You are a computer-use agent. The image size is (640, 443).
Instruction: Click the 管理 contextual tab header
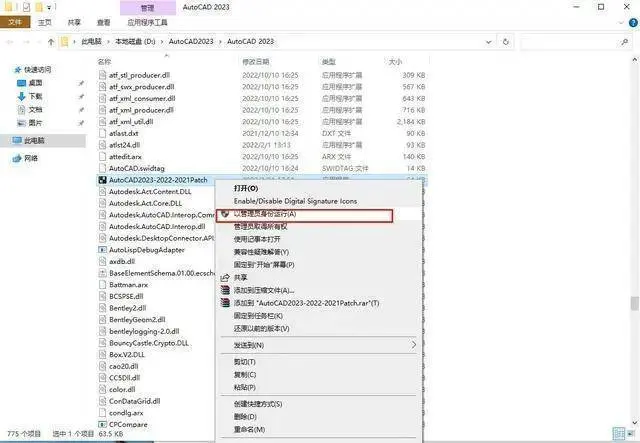coord(148,8)
